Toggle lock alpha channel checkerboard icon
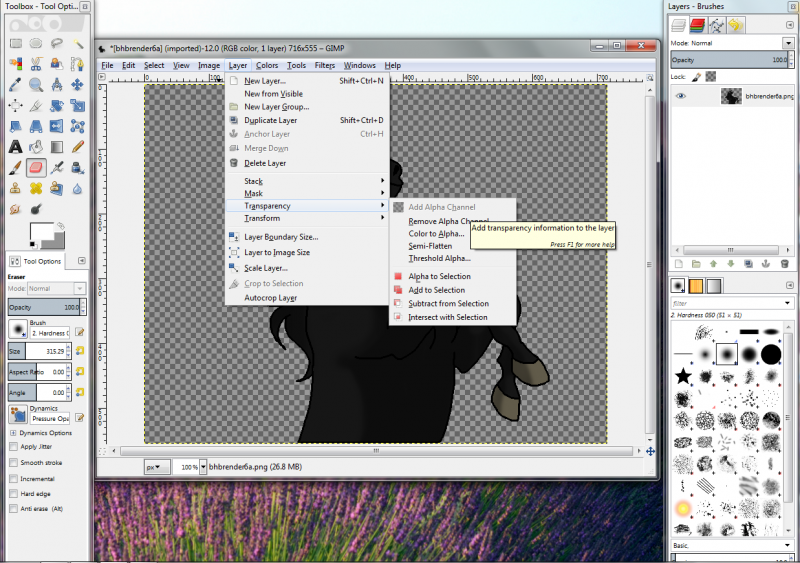This screenshot has width=800, height=563. click(x=711, y=77)
